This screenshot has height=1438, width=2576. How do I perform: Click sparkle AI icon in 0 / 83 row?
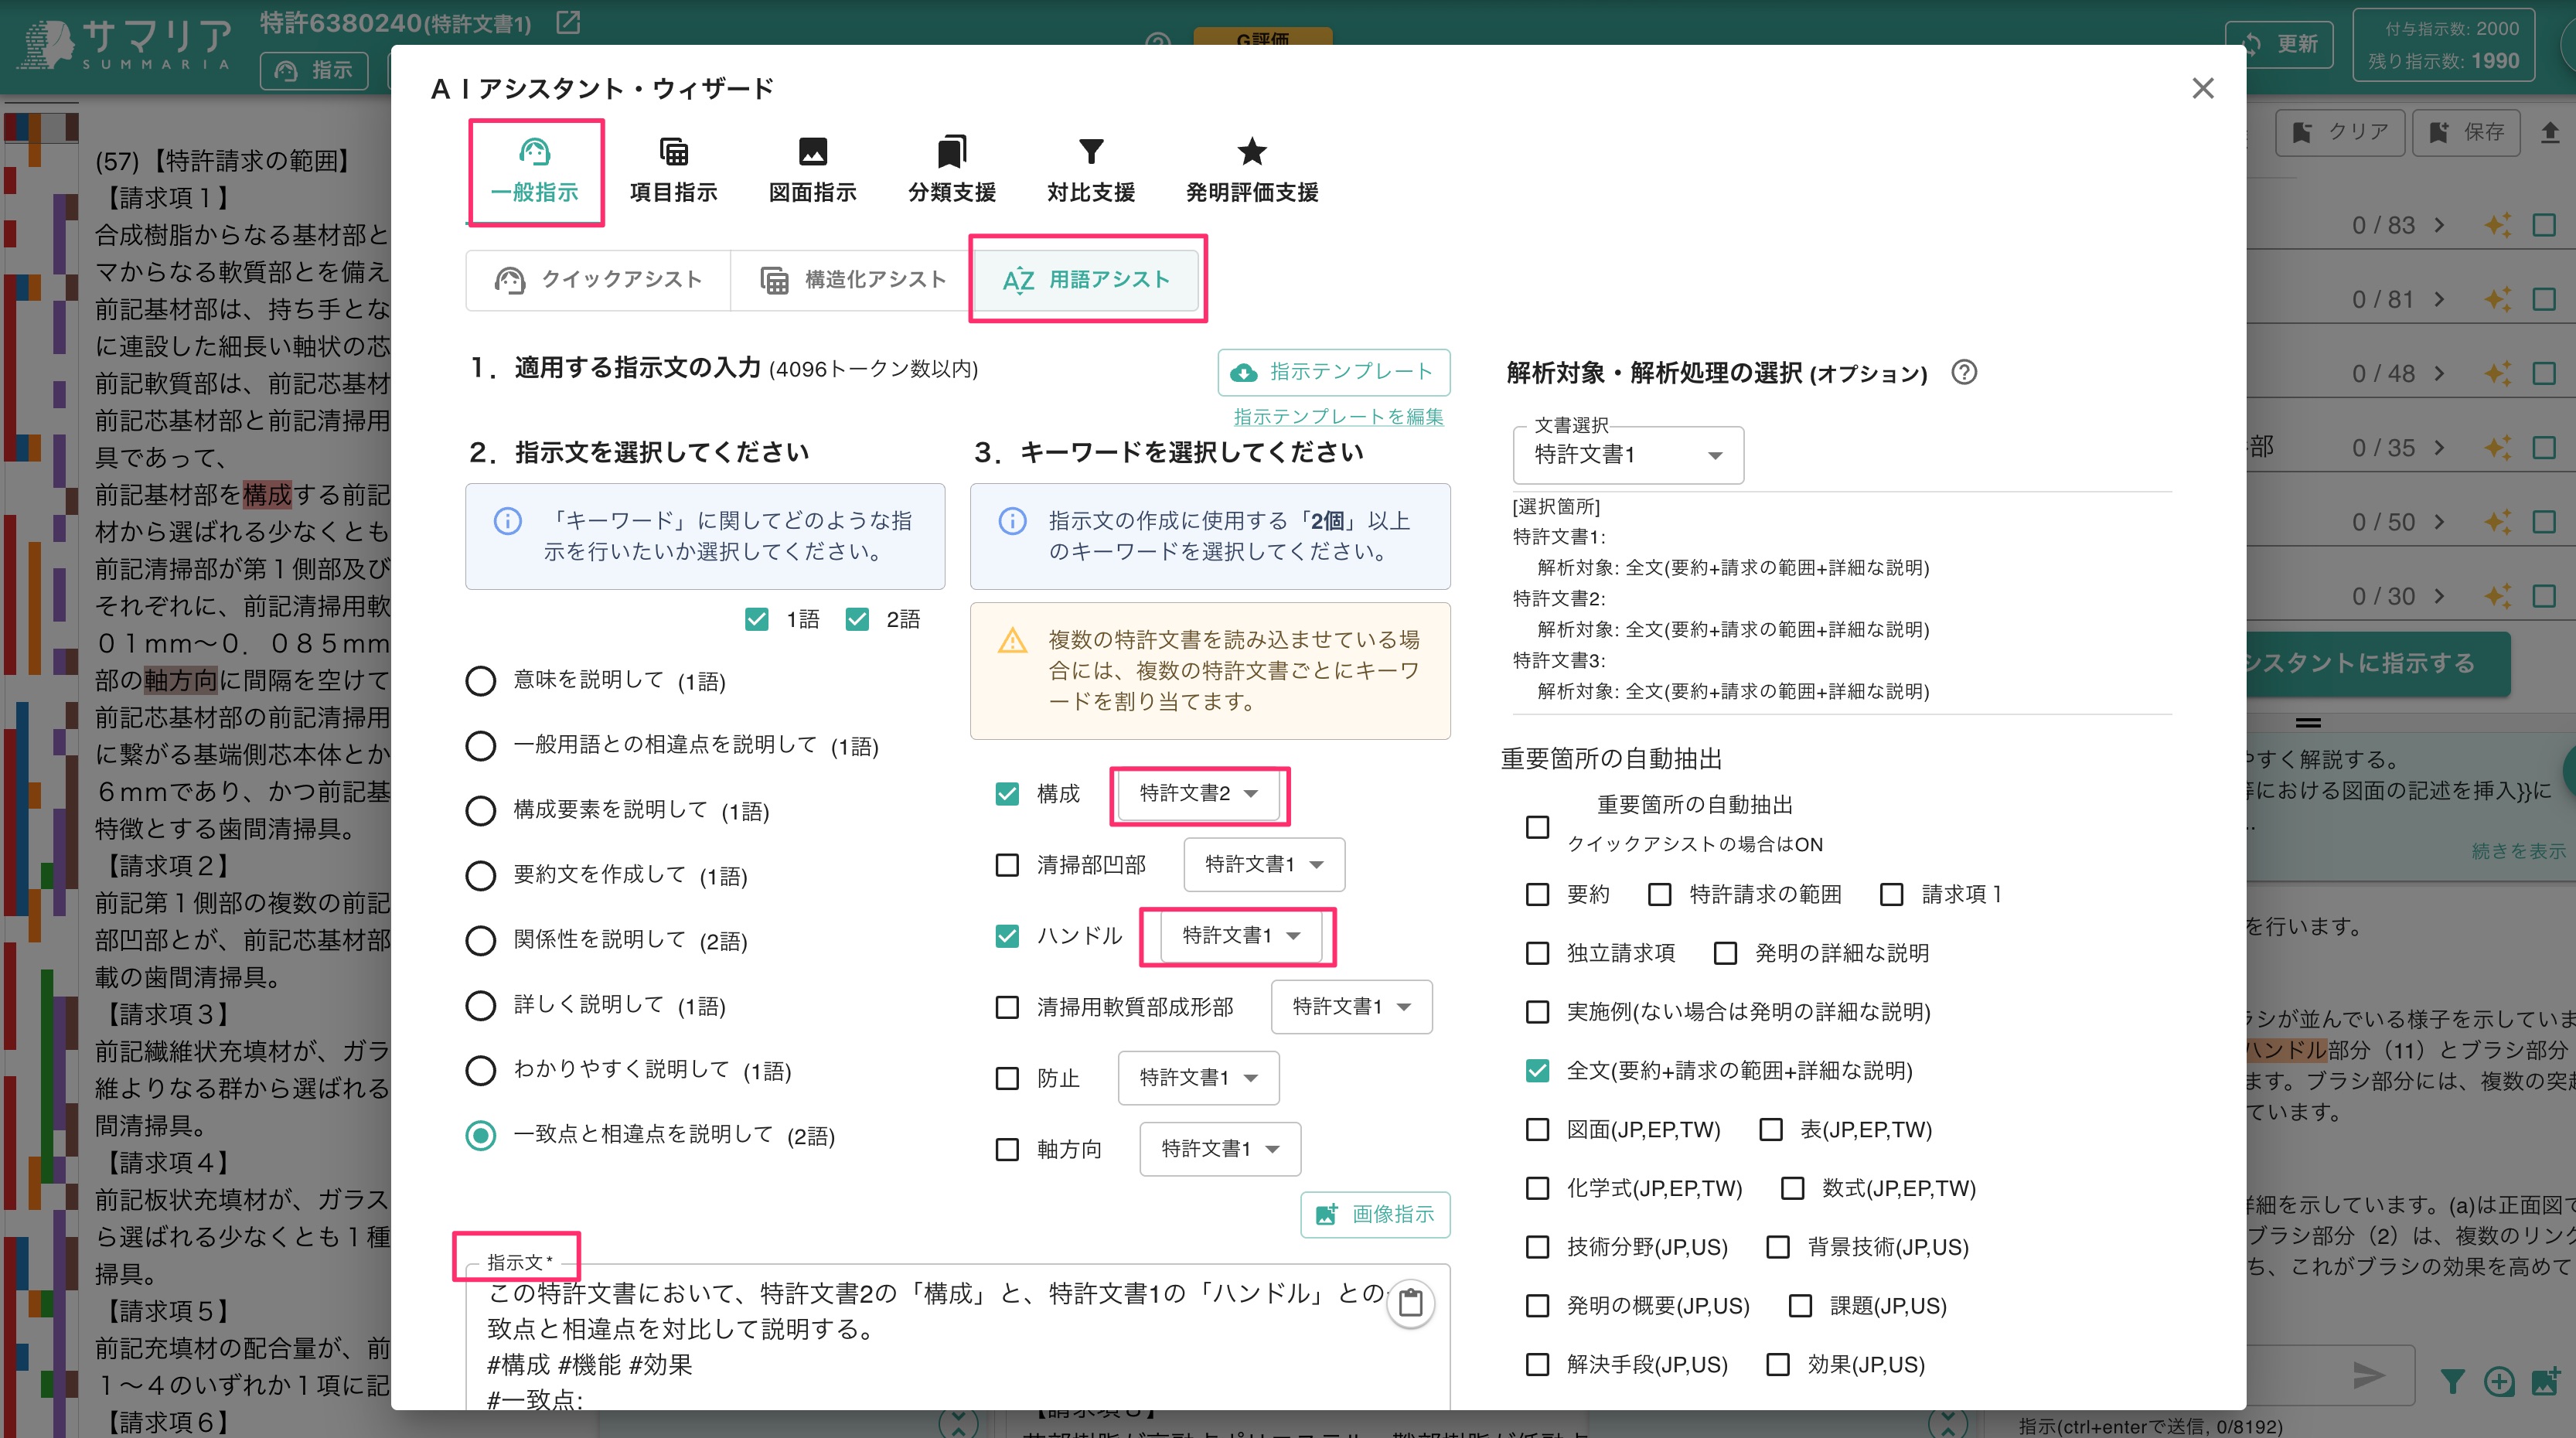pyautogui.click(x=2497, y=225)
